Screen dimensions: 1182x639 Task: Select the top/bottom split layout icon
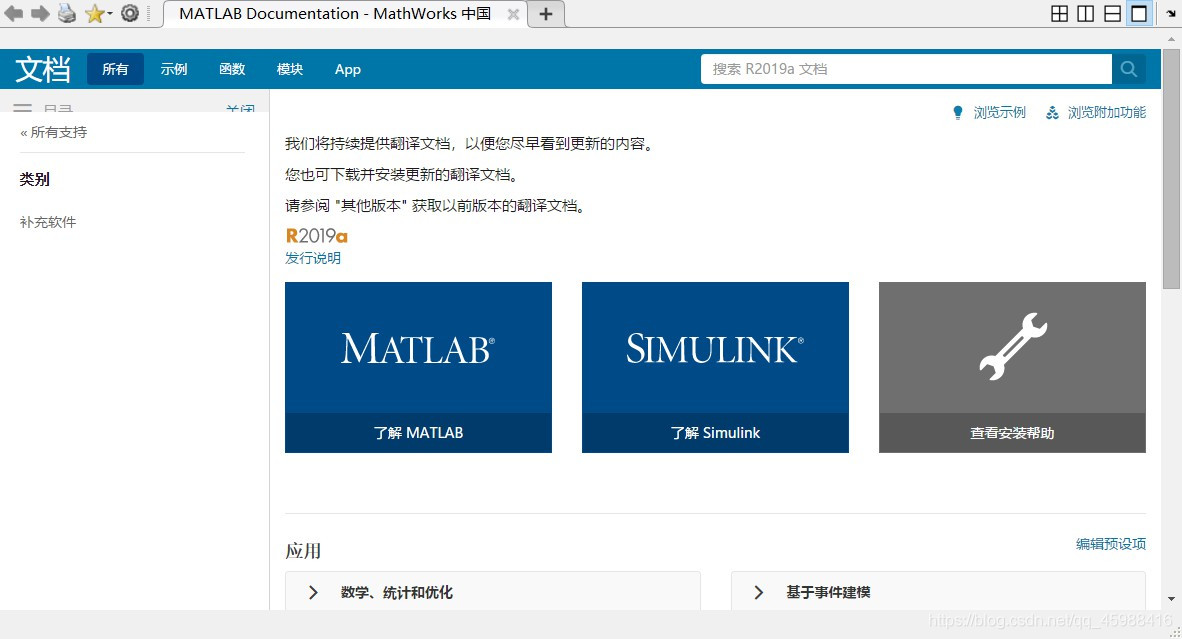(x=1112, y=14)
